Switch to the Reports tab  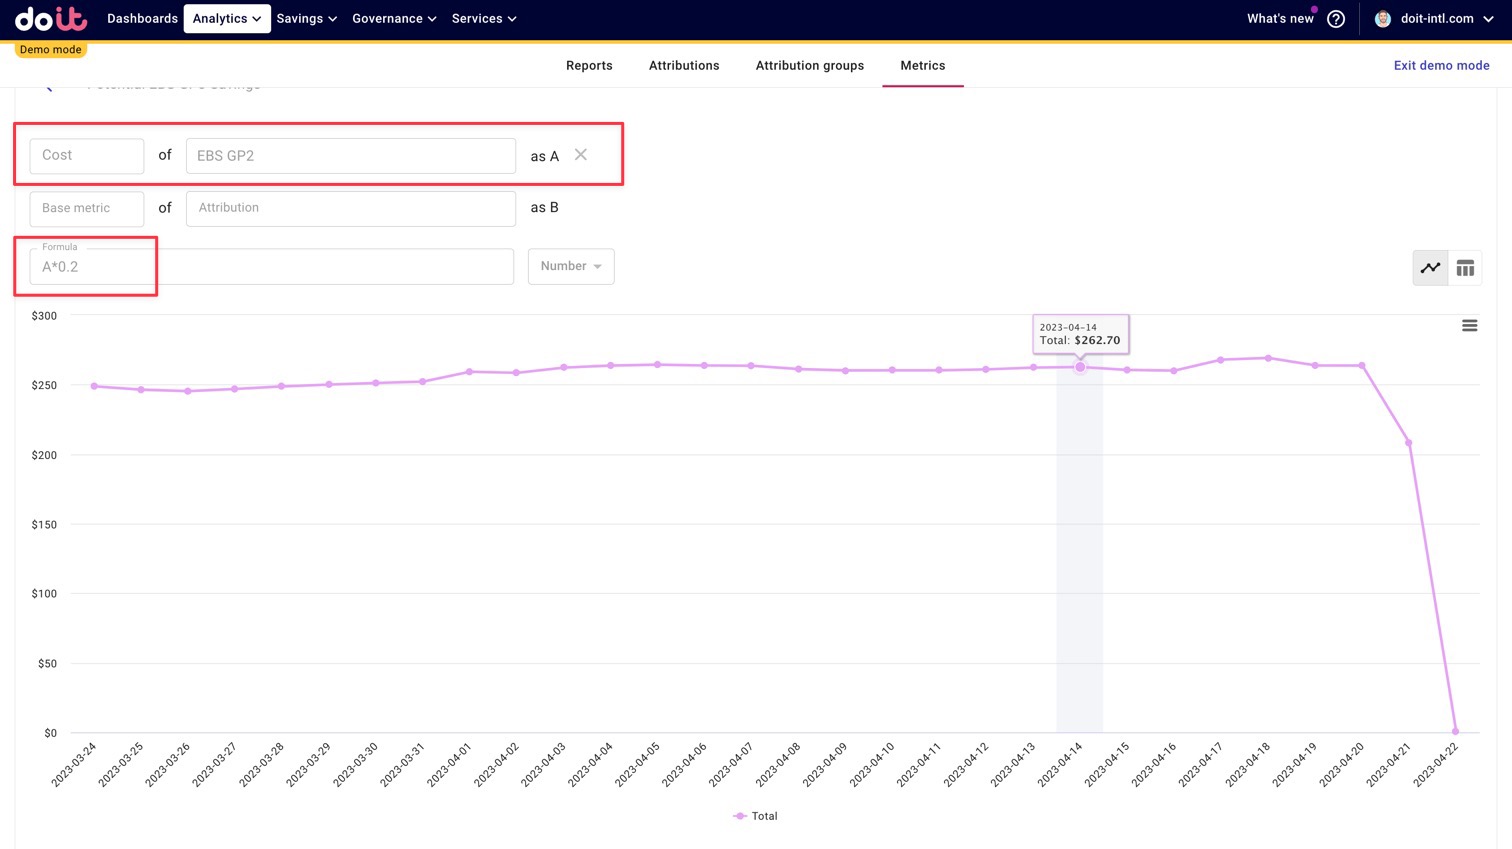coord(589,66)
